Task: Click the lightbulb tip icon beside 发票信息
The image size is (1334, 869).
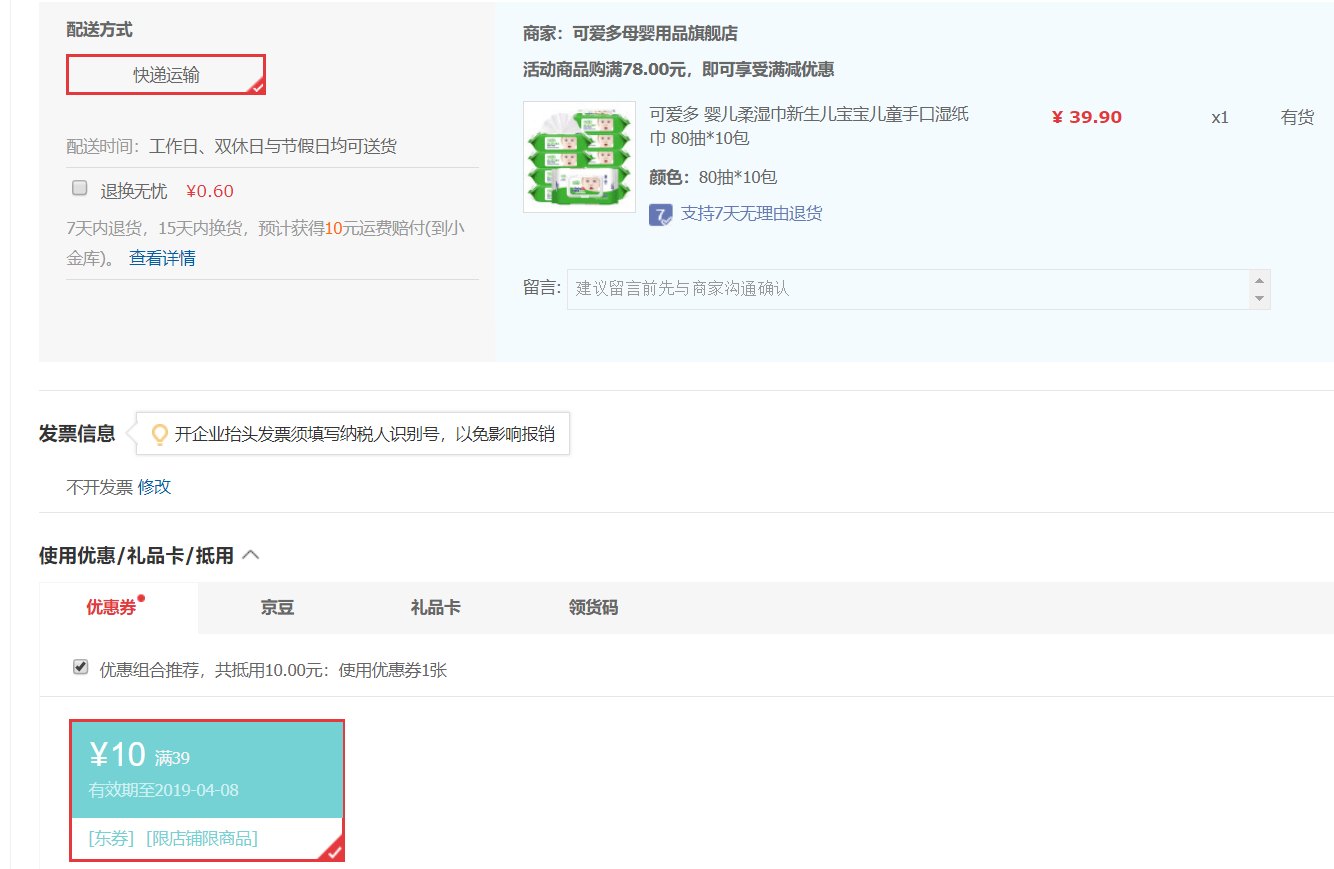Action: 159,435
